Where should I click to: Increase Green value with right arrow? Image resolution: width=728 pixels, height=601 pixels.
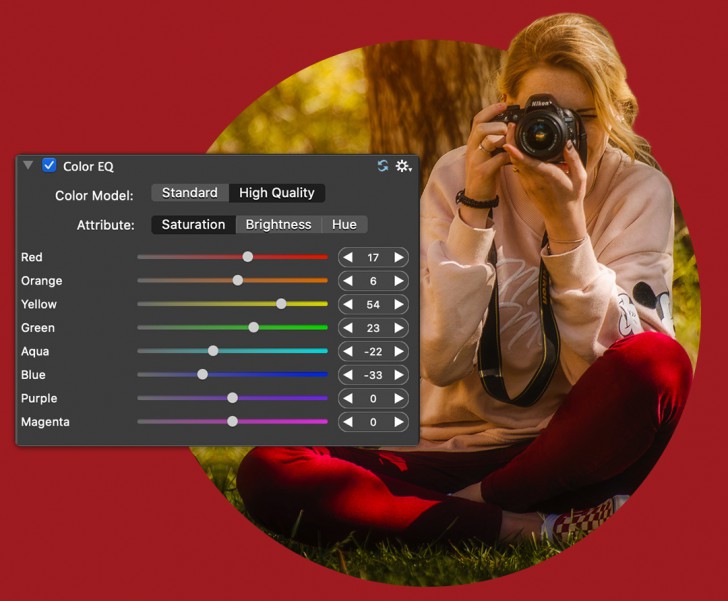coord(399,328)
